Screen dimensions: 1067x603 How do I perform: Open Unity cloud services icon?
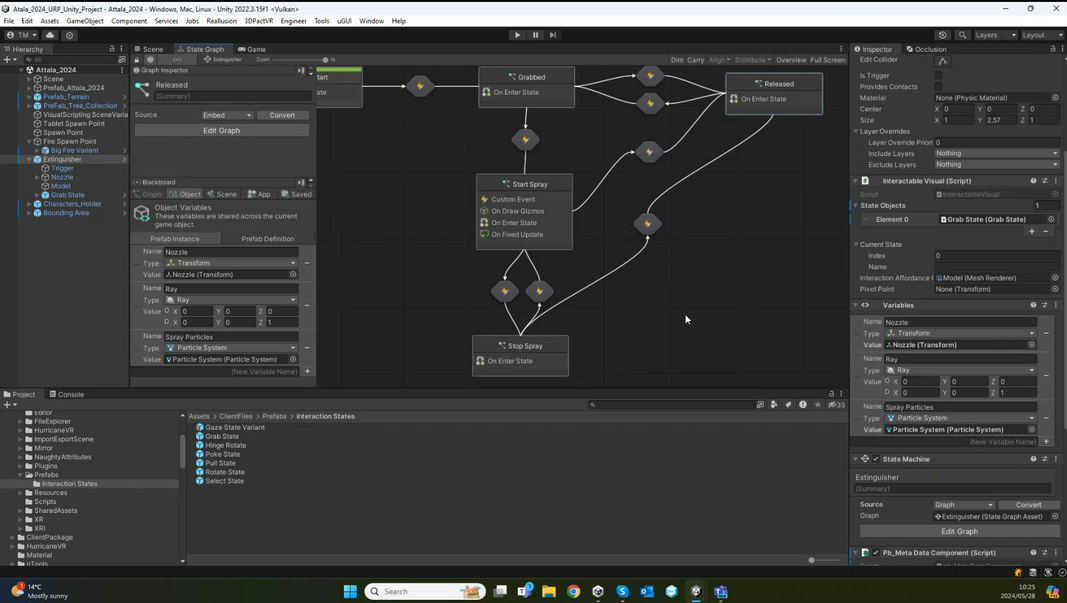(x=50, y=35)
